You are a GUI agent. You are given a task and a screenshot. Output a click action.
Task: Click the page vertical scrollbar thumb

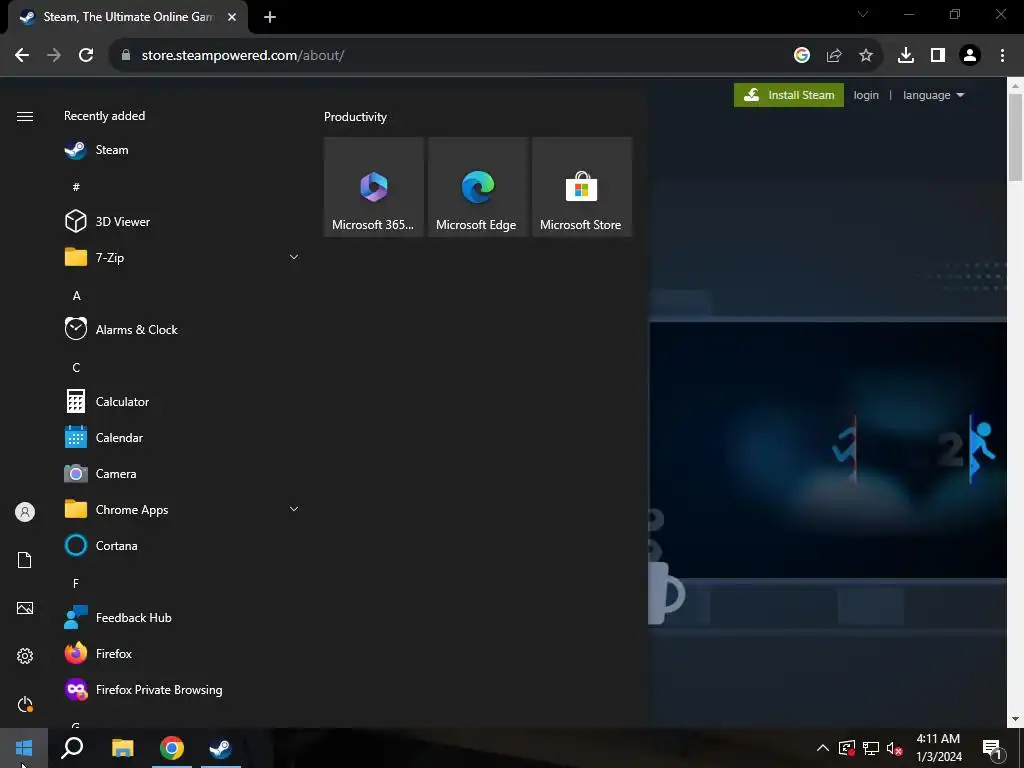(x=1016, y=137)
